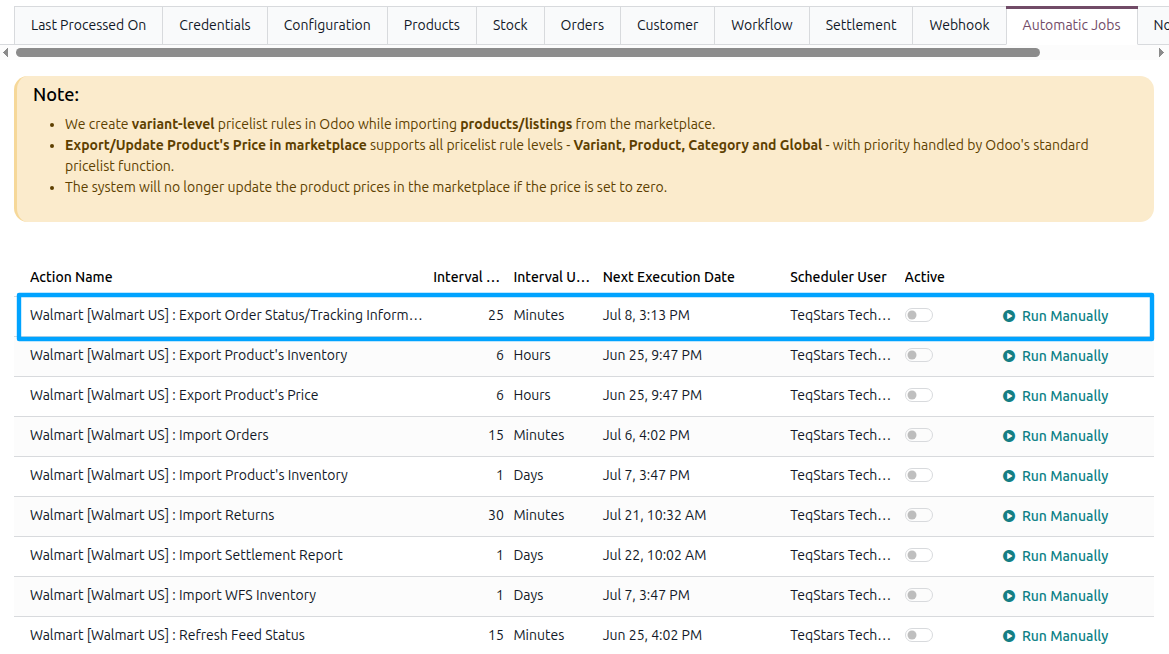Screen dimensions: 1169x654
Task: Go to the Settlement tab
Action: (x=860, y=25)
